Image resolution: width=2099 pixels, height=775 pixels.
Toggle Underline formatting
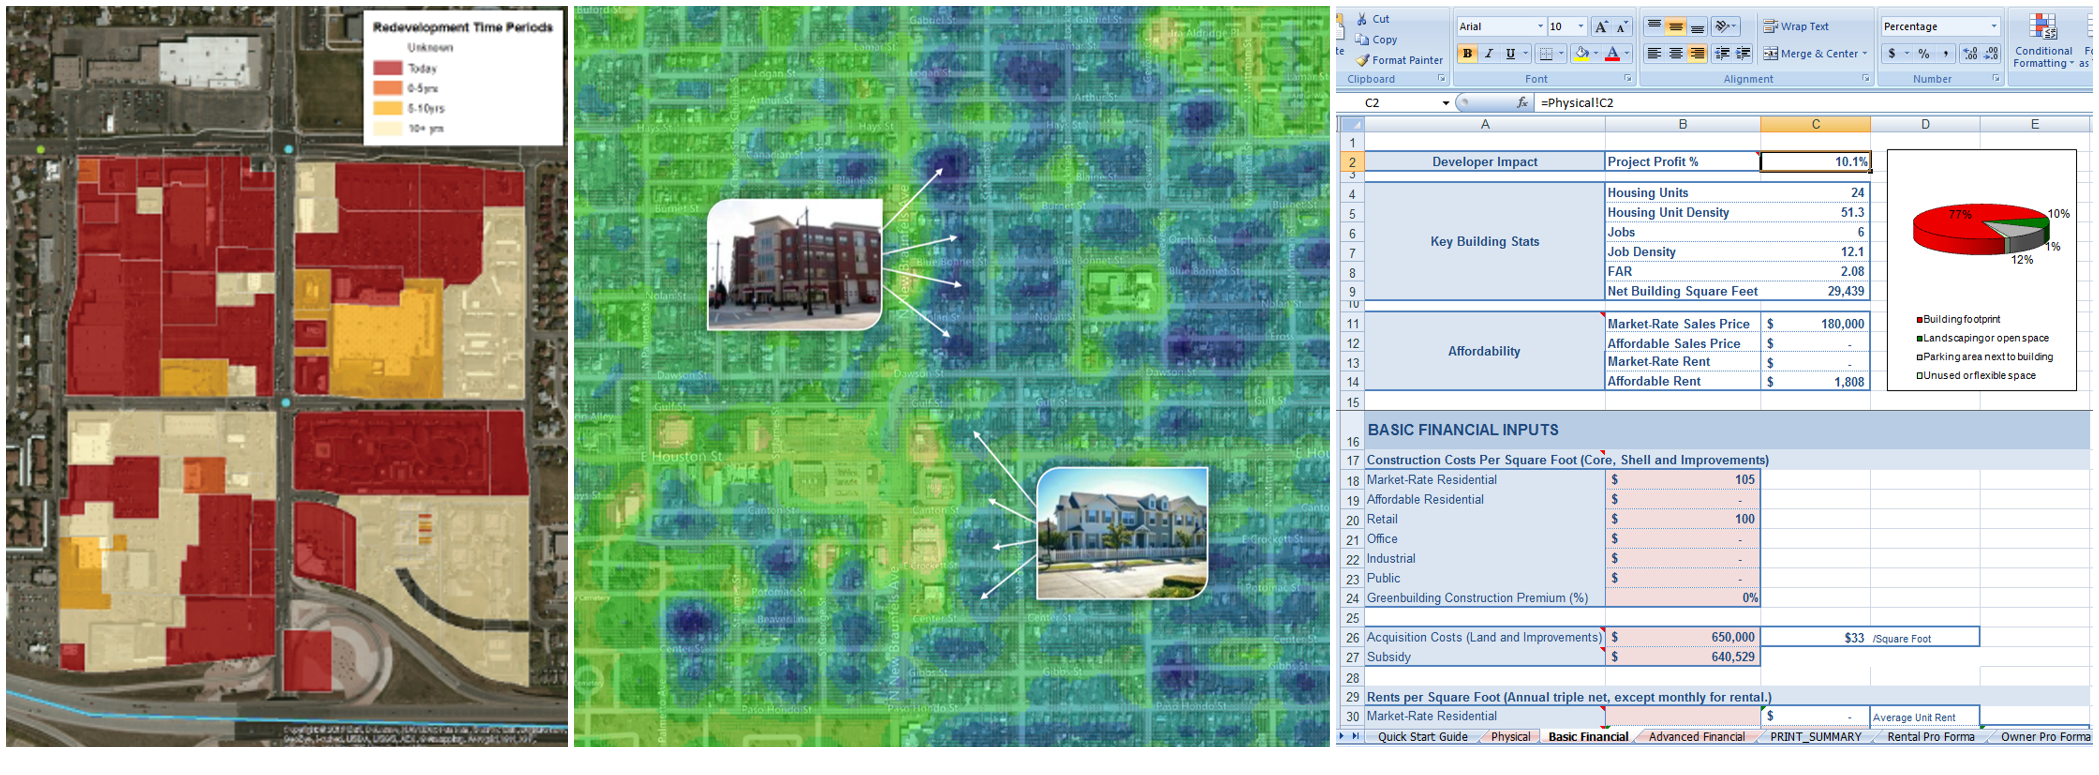pos(1510,54)
